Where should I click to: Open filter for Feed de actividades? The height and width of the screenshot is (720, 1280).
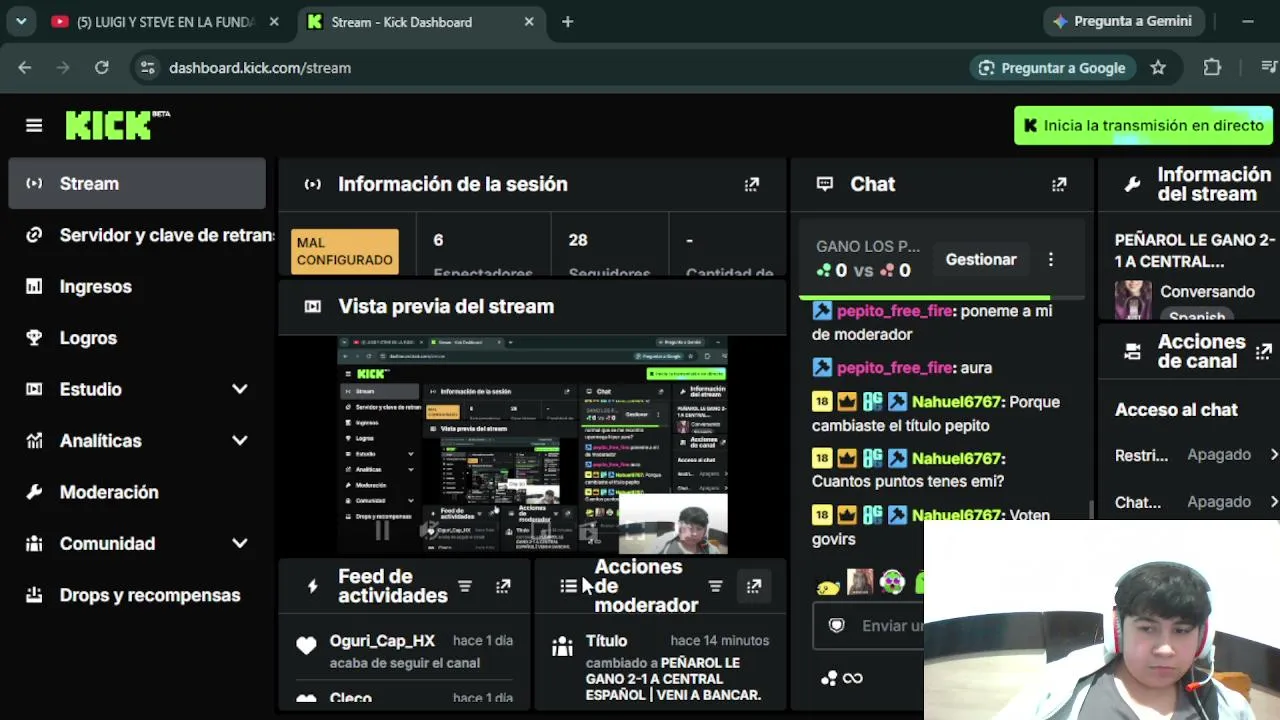tap(465, 586)
